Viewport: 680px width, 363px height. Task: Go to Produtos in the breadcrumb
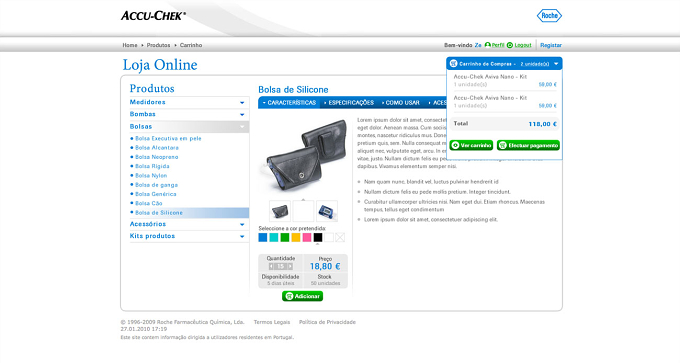158,45
